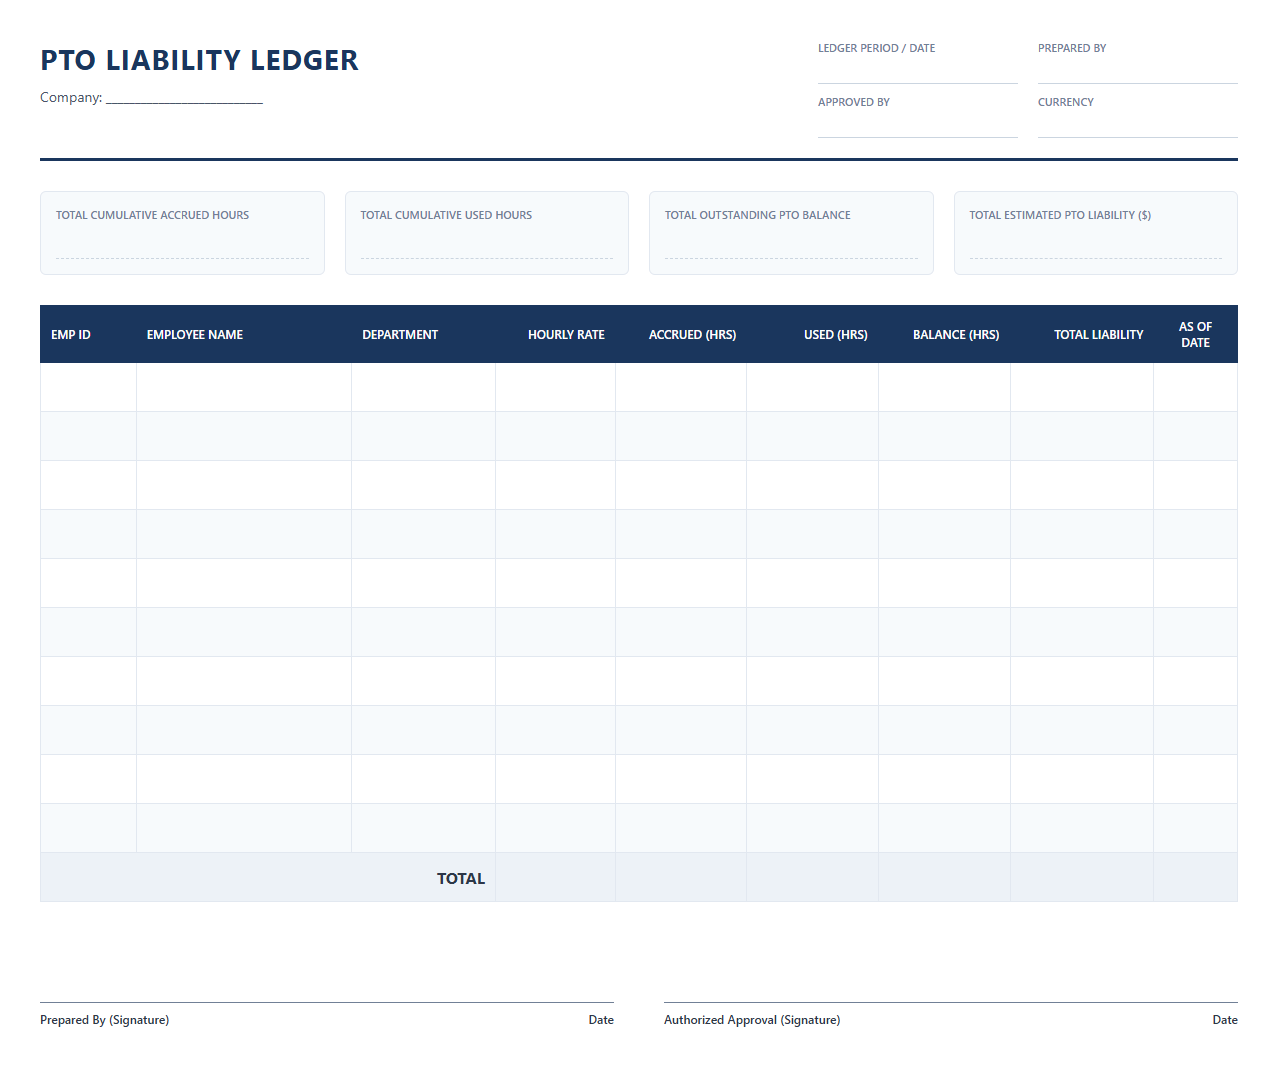Select the Hourly Rate cell in TOTAL row
The width and height of the screenshot is (1278, 1067).
pyautogui.click(x=556, y=877)
